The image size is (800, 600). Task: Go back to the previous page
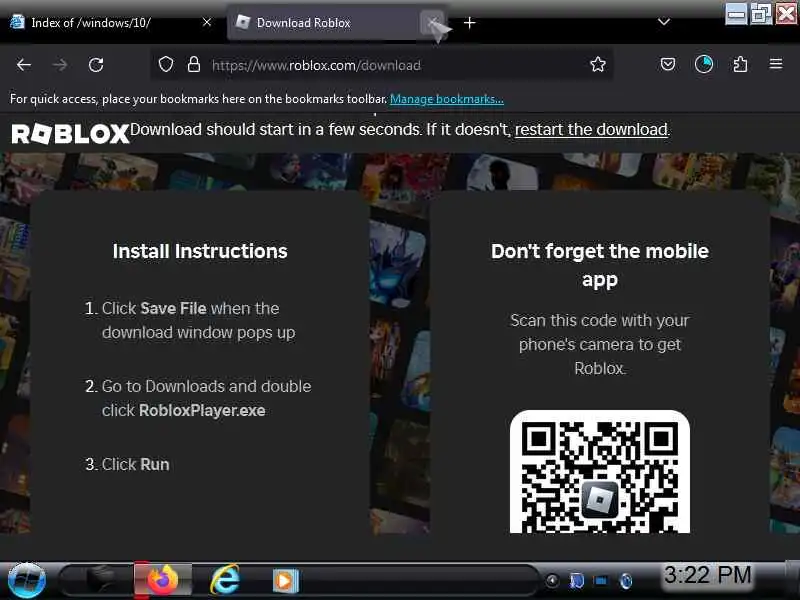coord(23,65)
